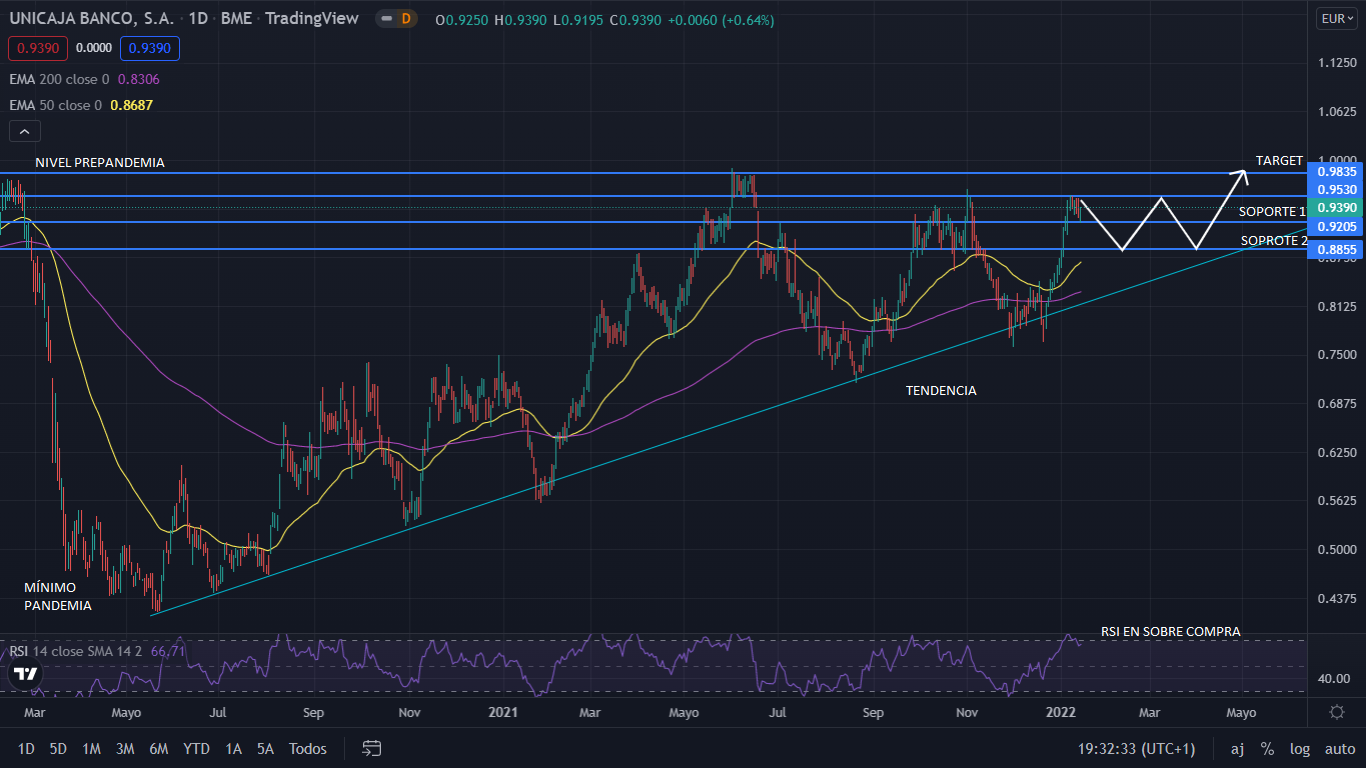This screenshot has height=768, width=1366.
Task: Toggle the percent scale option
Action: (x=1267, y=748)
